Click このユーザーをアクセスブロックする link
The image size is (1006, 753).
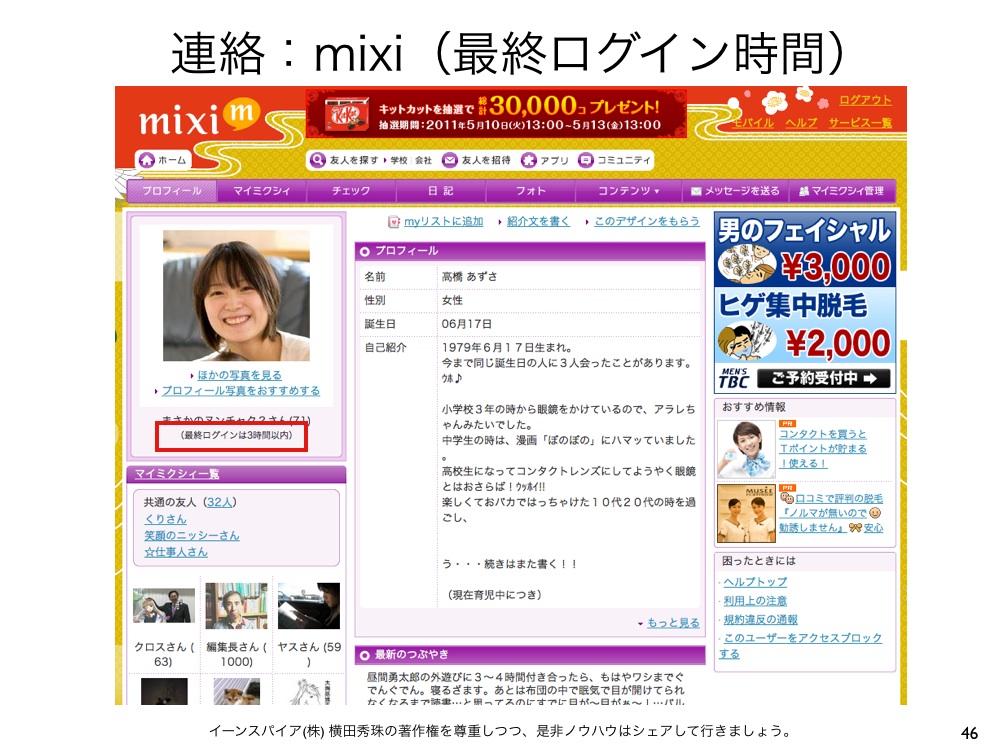pyautogui.click(x=801, y=646)
